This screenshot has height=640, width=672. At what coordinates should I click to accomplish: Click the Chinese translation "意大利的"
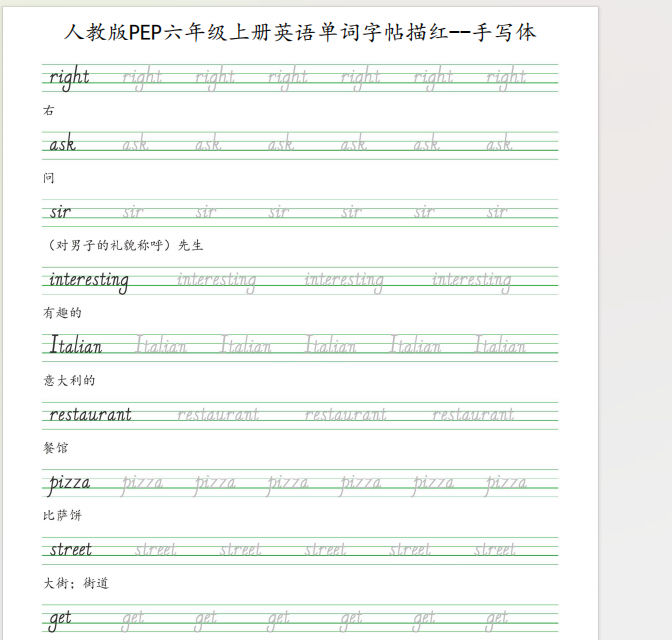point(69,380)
